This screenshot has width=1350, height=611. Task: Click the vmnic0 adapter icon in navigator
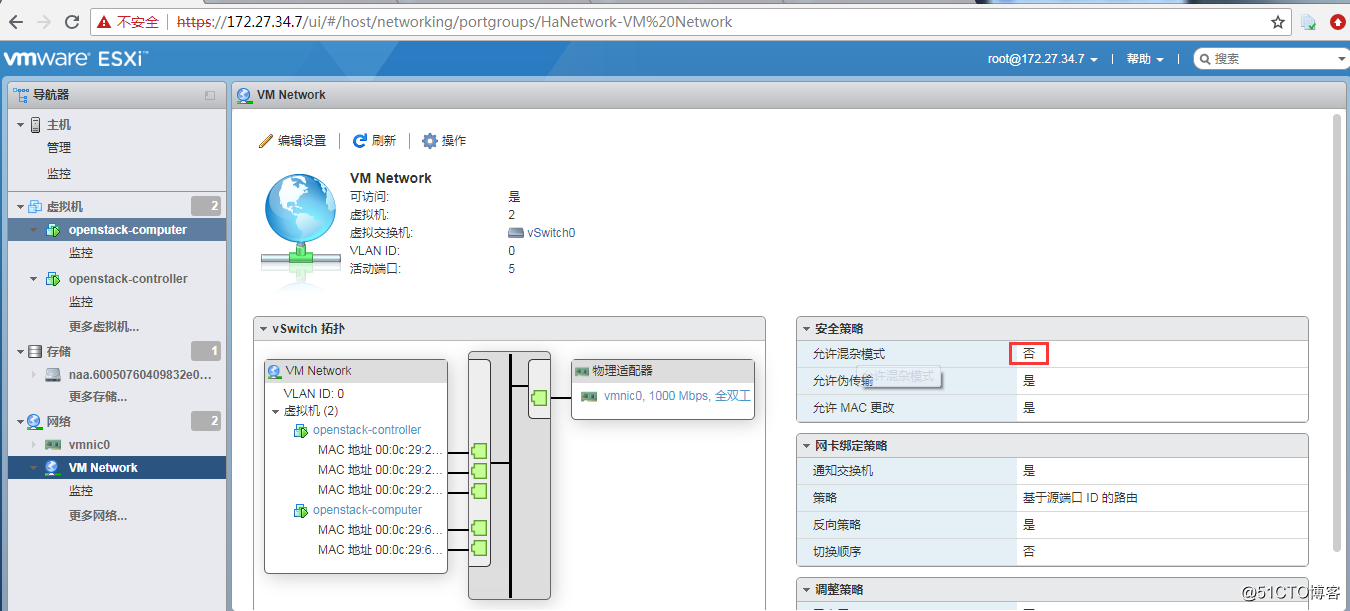(x=53, y=445)
